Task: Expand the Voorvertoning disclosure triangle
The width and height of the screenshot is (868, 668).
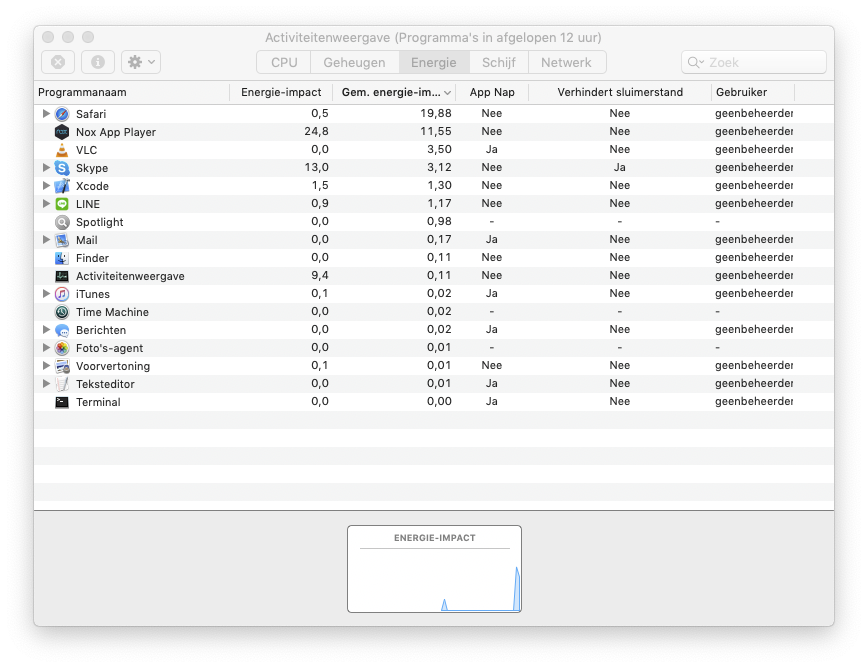Action: tap(46, 365)
